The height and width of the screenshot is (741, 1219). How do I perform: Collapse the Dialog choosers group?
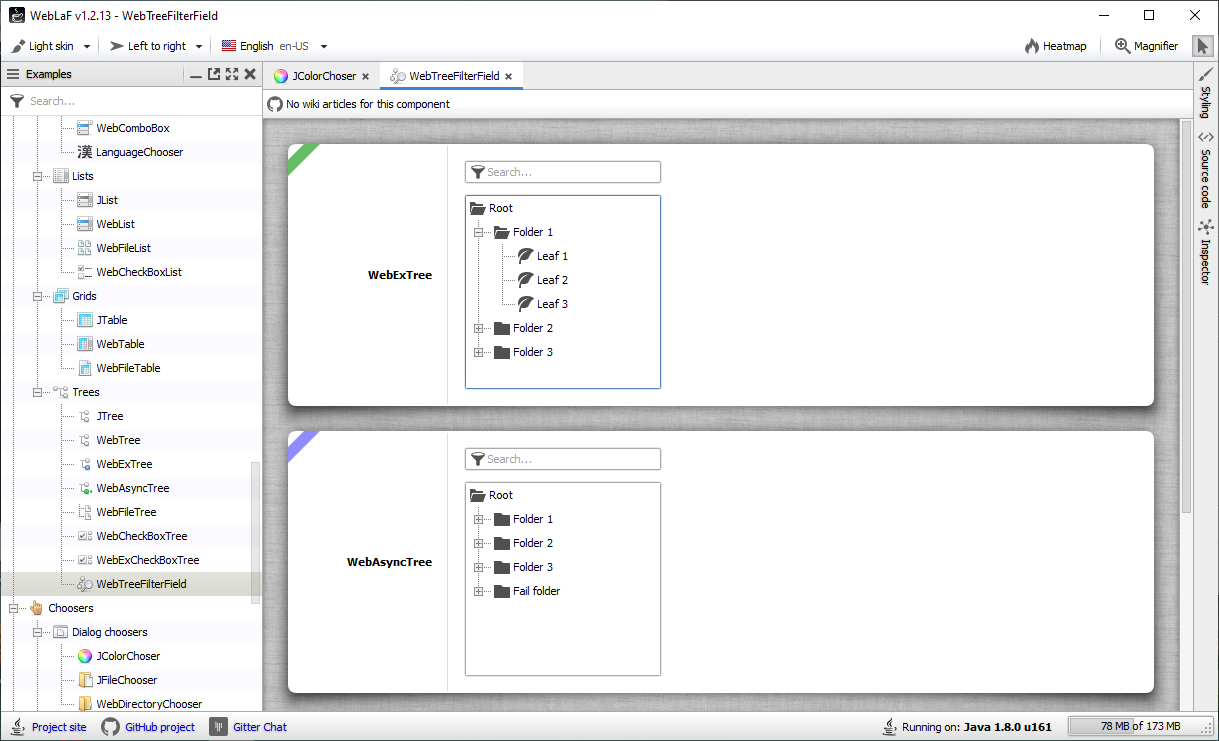tap(38, 632)
